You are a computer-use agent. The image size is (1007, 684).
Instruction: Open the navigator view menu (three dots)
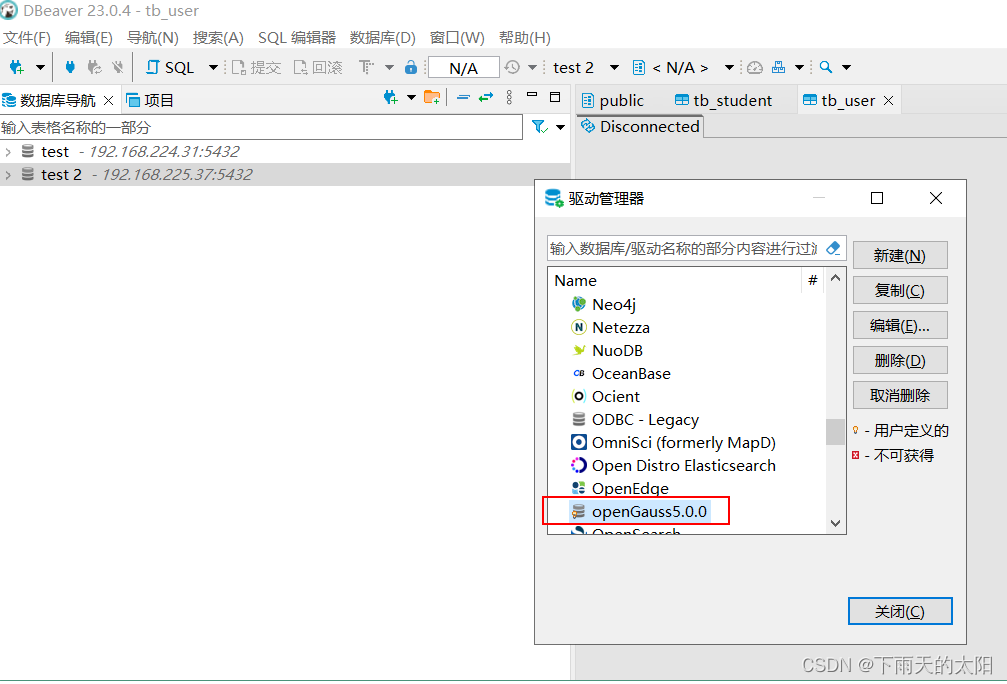pos(509,98)
